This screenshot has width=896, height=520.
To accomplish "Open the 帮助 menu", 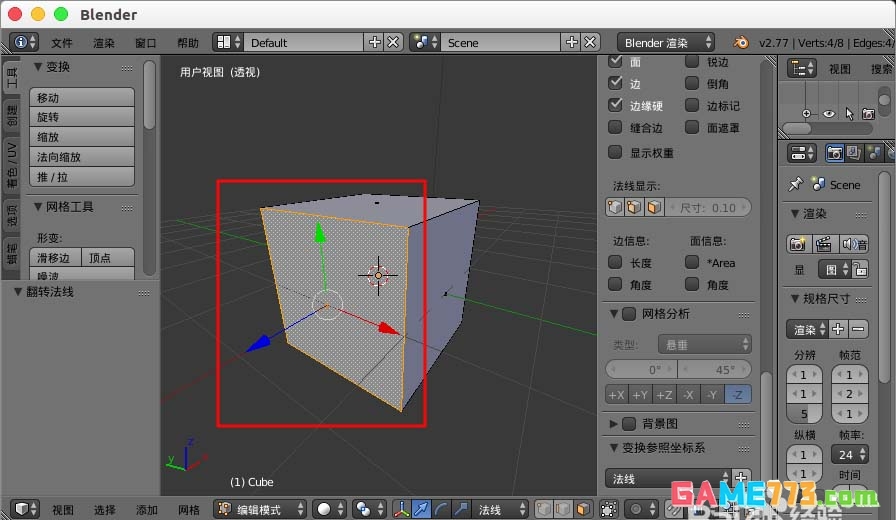I will pos(187,43).
